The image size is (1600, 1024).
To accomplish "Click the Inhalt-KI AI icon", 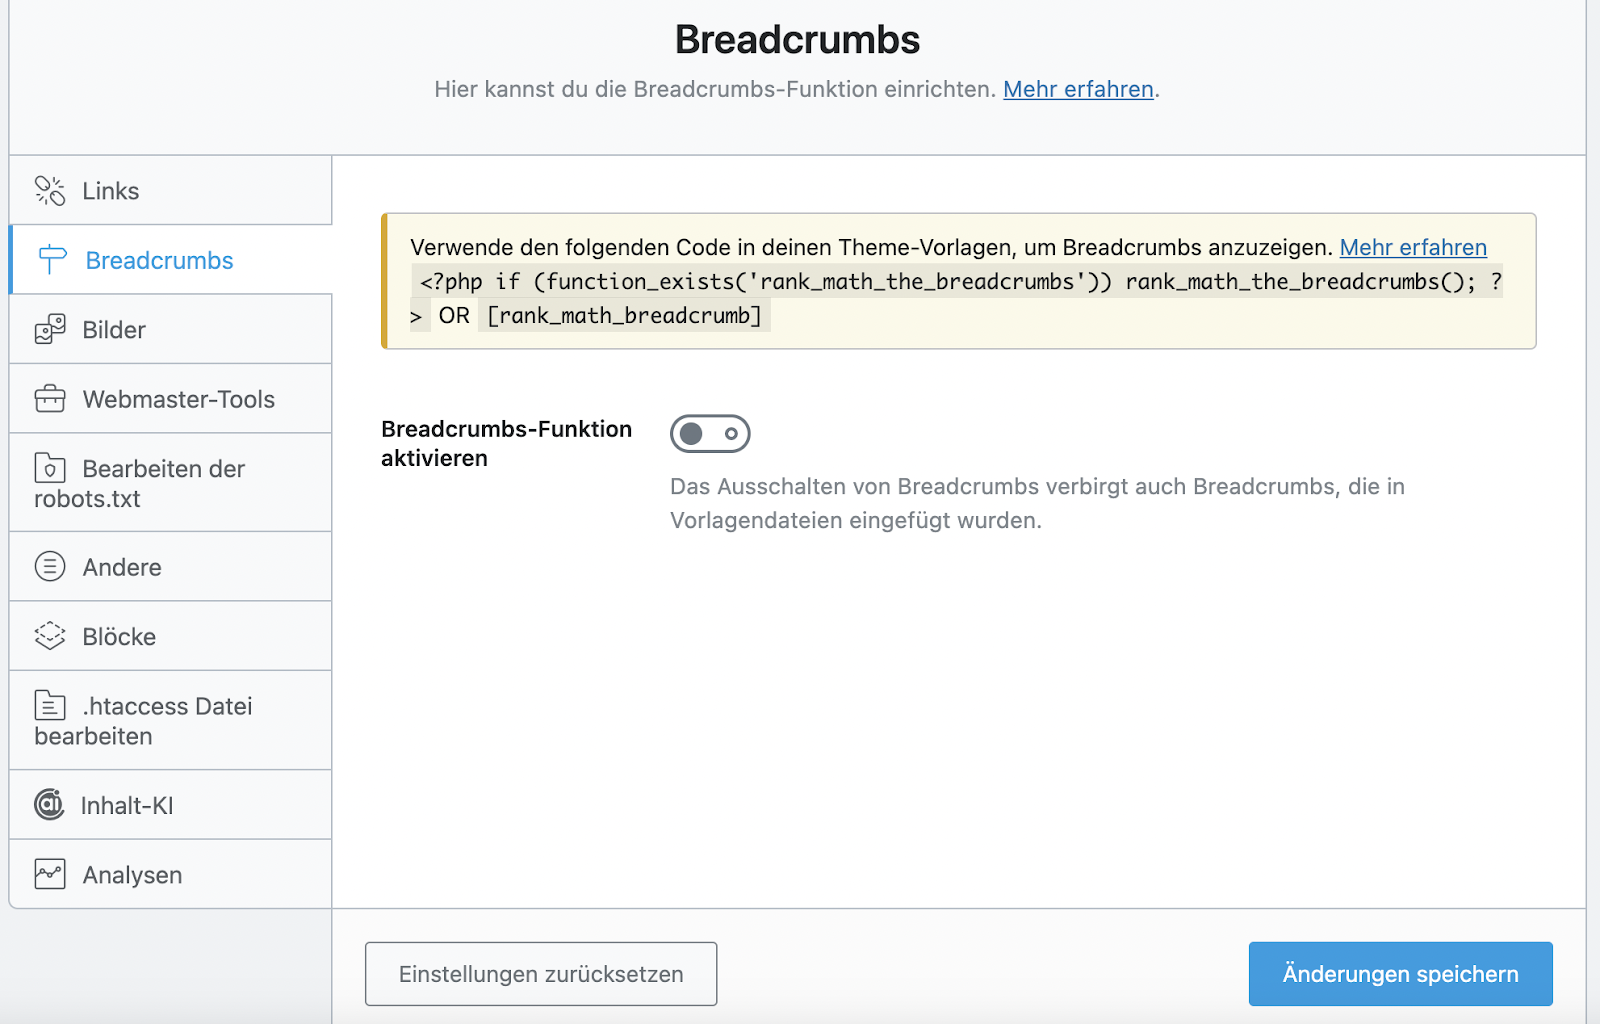I will coord(49,804).
